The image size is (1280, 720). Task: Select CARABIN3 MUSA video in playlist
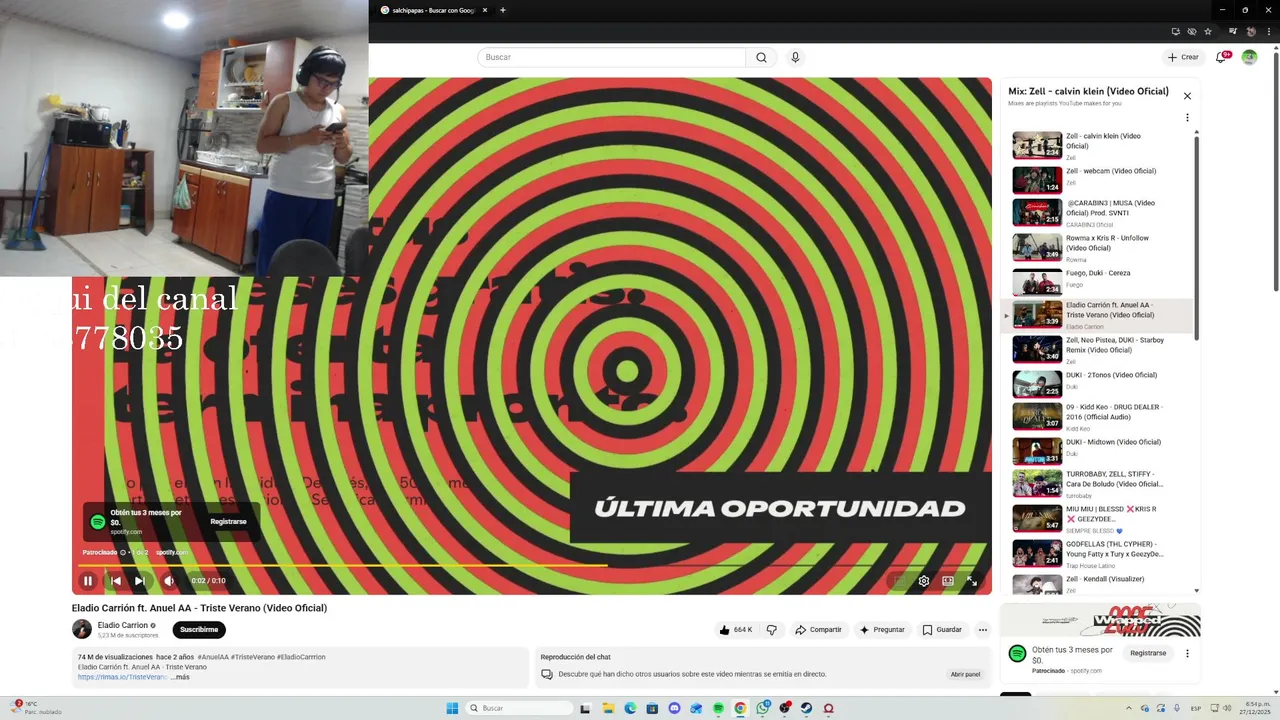(1098, 212)
